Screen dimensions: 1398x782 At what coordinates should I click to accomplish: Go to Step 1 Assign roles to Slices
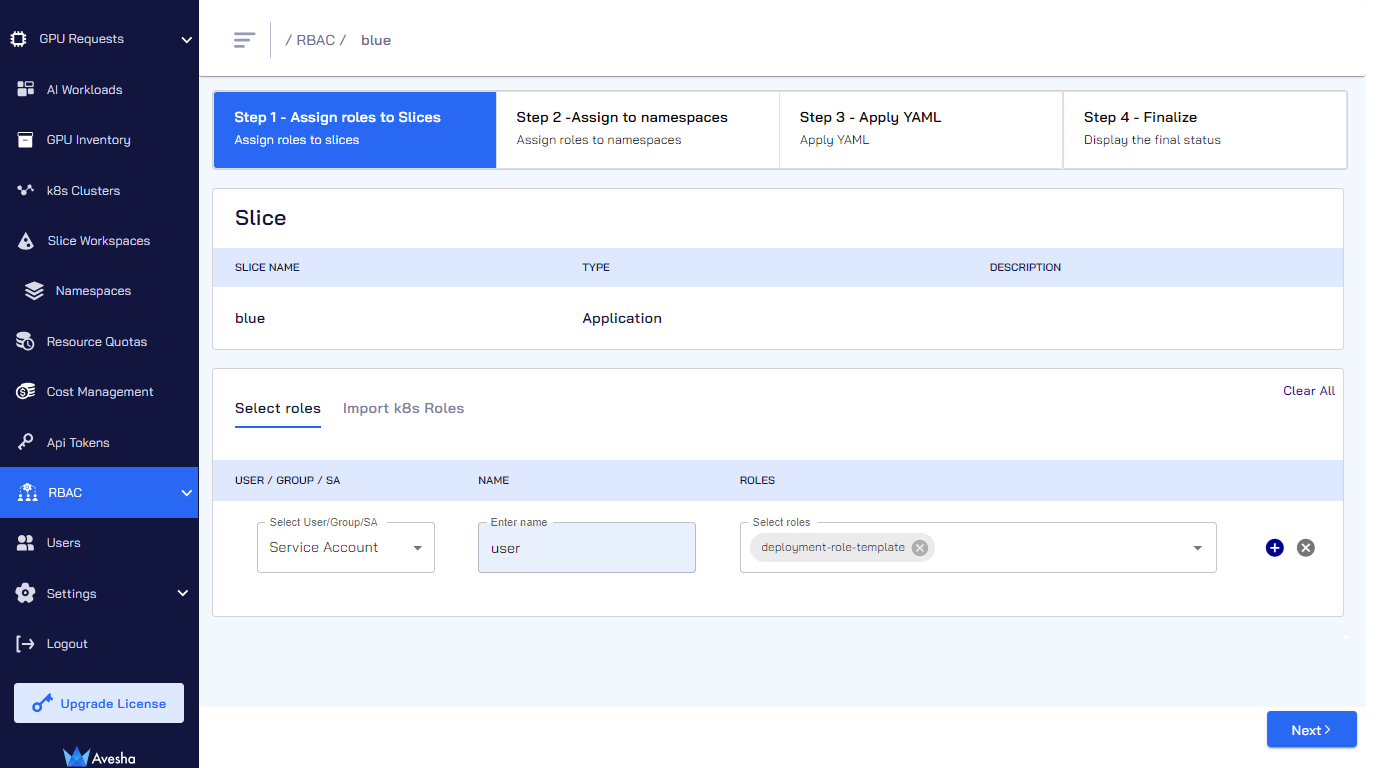tap(355, 130)
